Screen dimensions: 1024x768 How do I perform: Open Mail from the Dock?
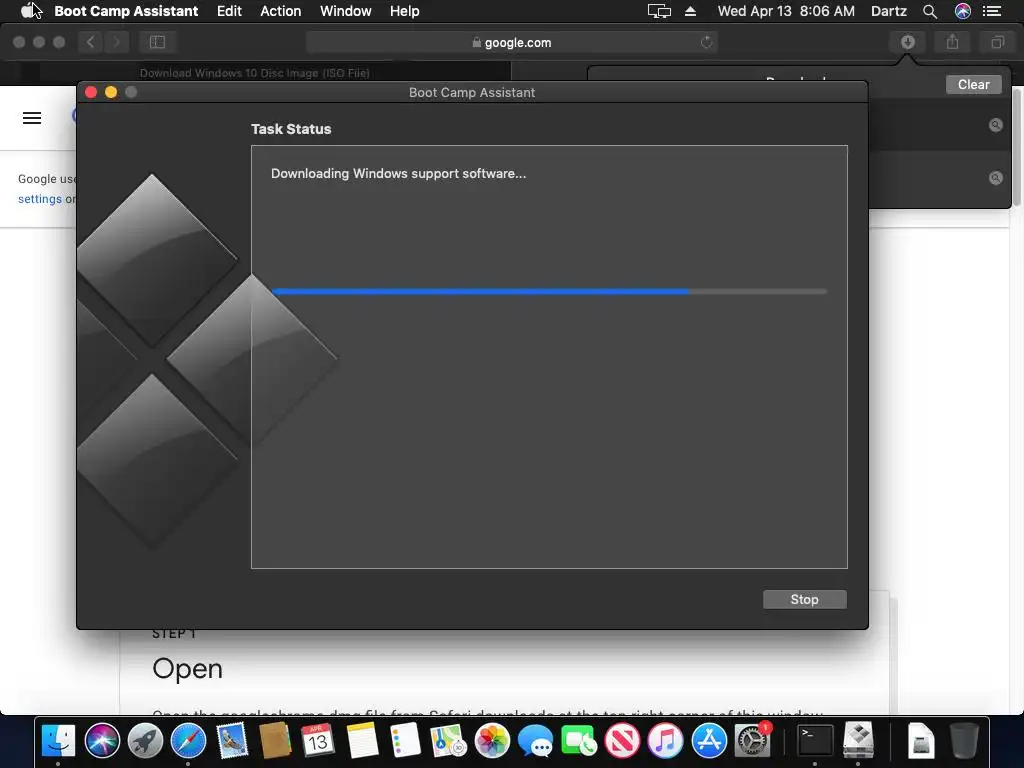232,741
